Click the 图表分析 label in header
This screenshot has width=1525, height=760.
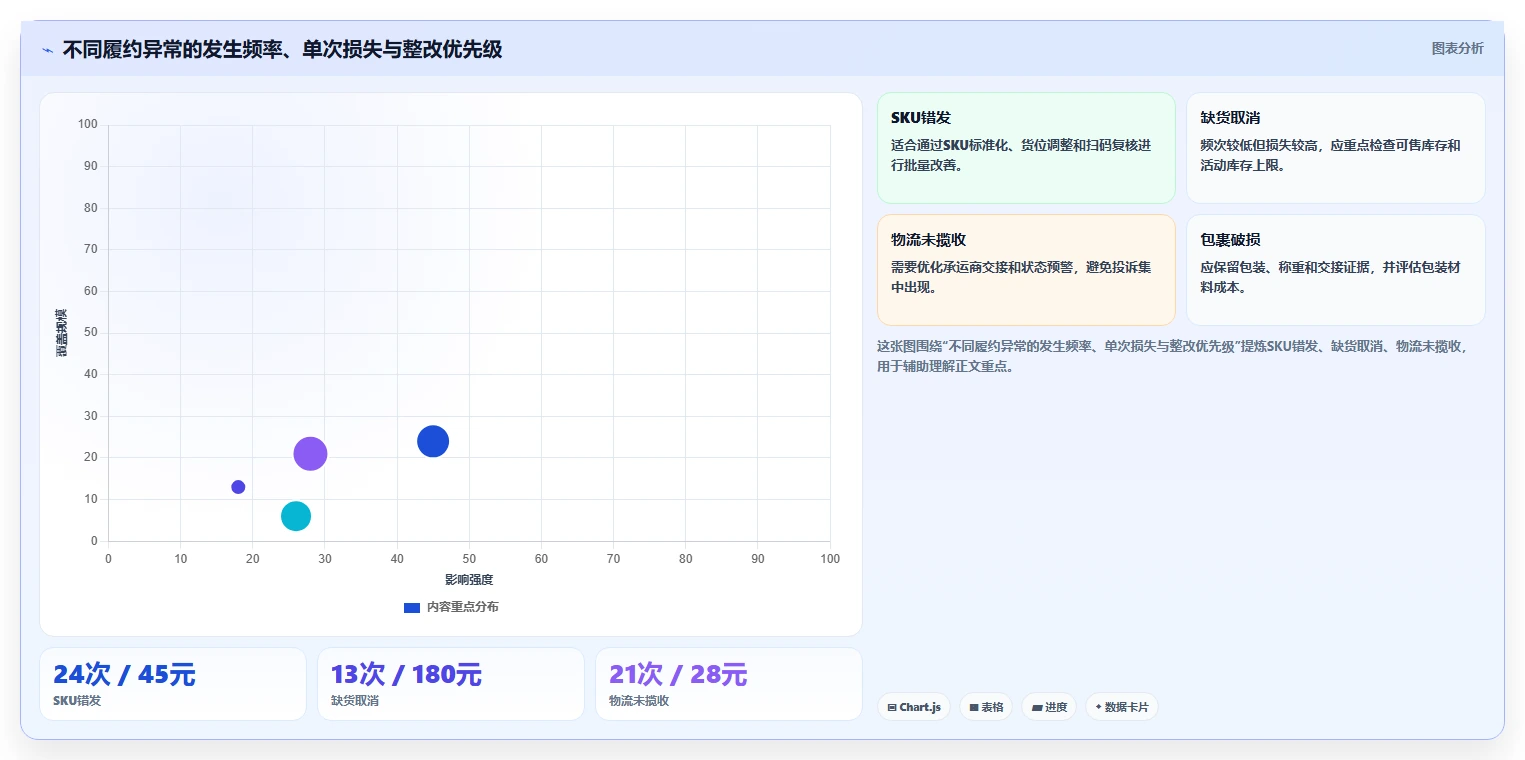(1457, 48)
